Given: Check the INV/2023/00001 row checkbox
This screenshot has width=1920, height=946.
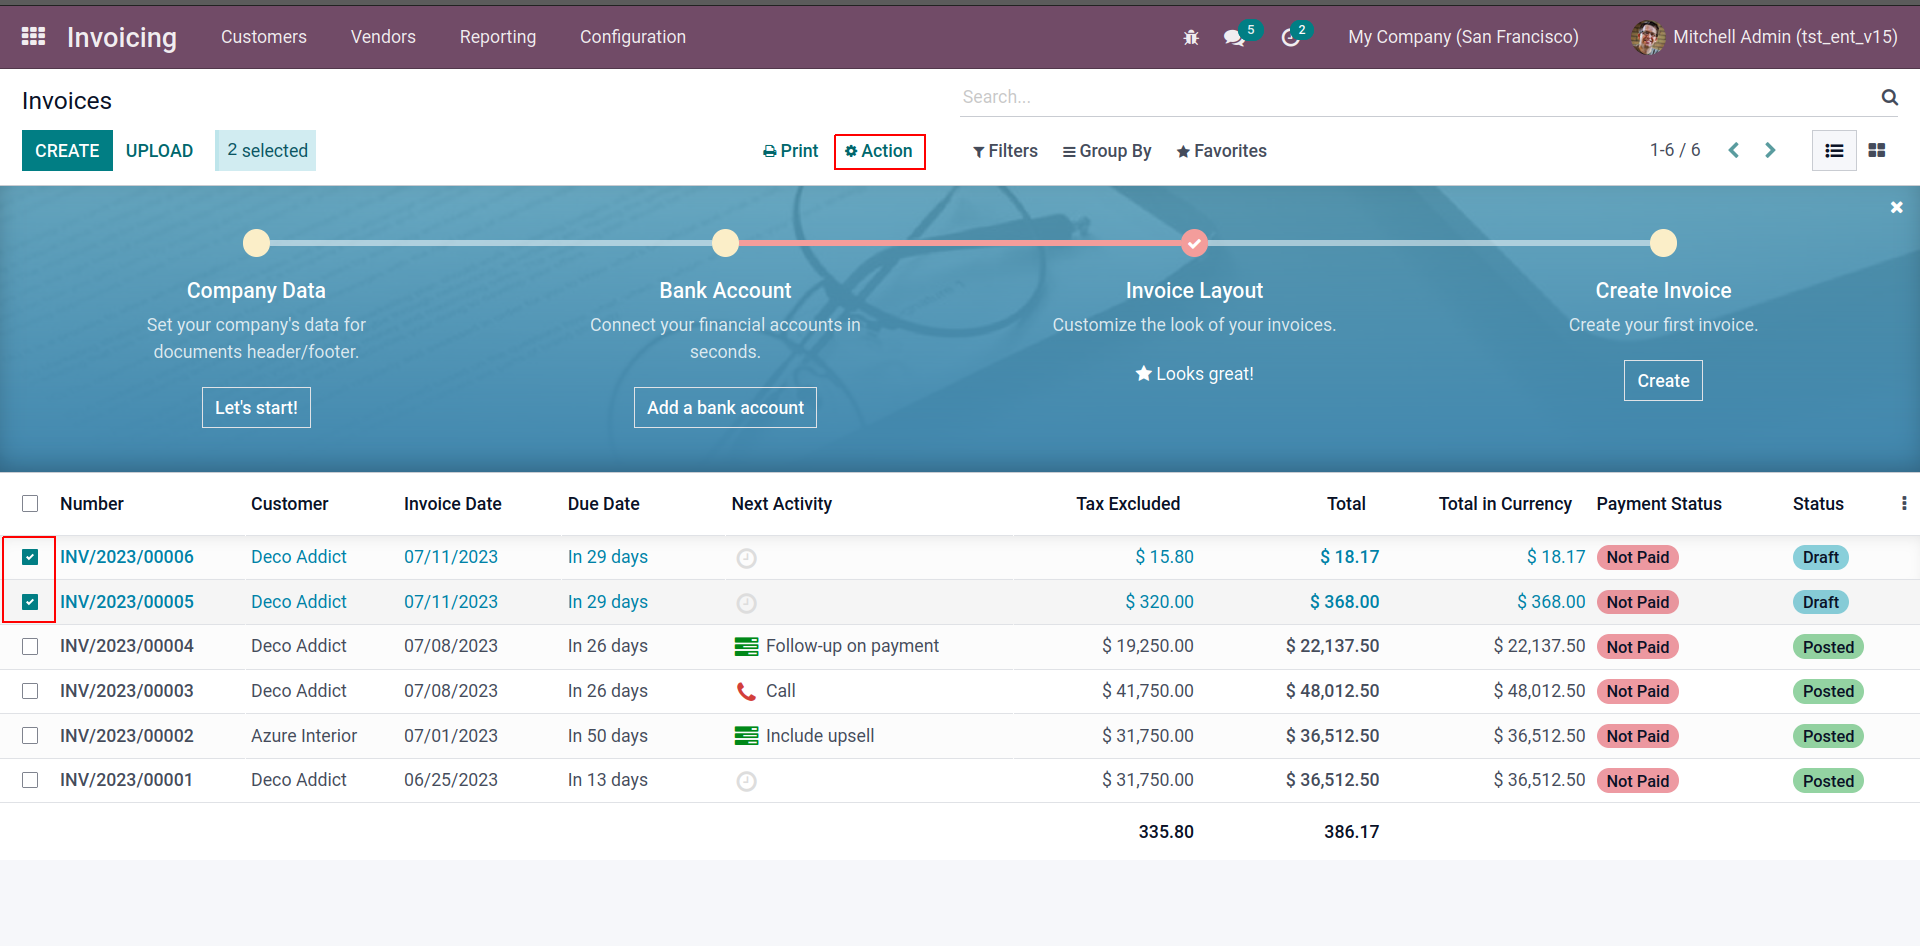Looking at the screenshot, I should pyautogui.click(x=30, y=780).
